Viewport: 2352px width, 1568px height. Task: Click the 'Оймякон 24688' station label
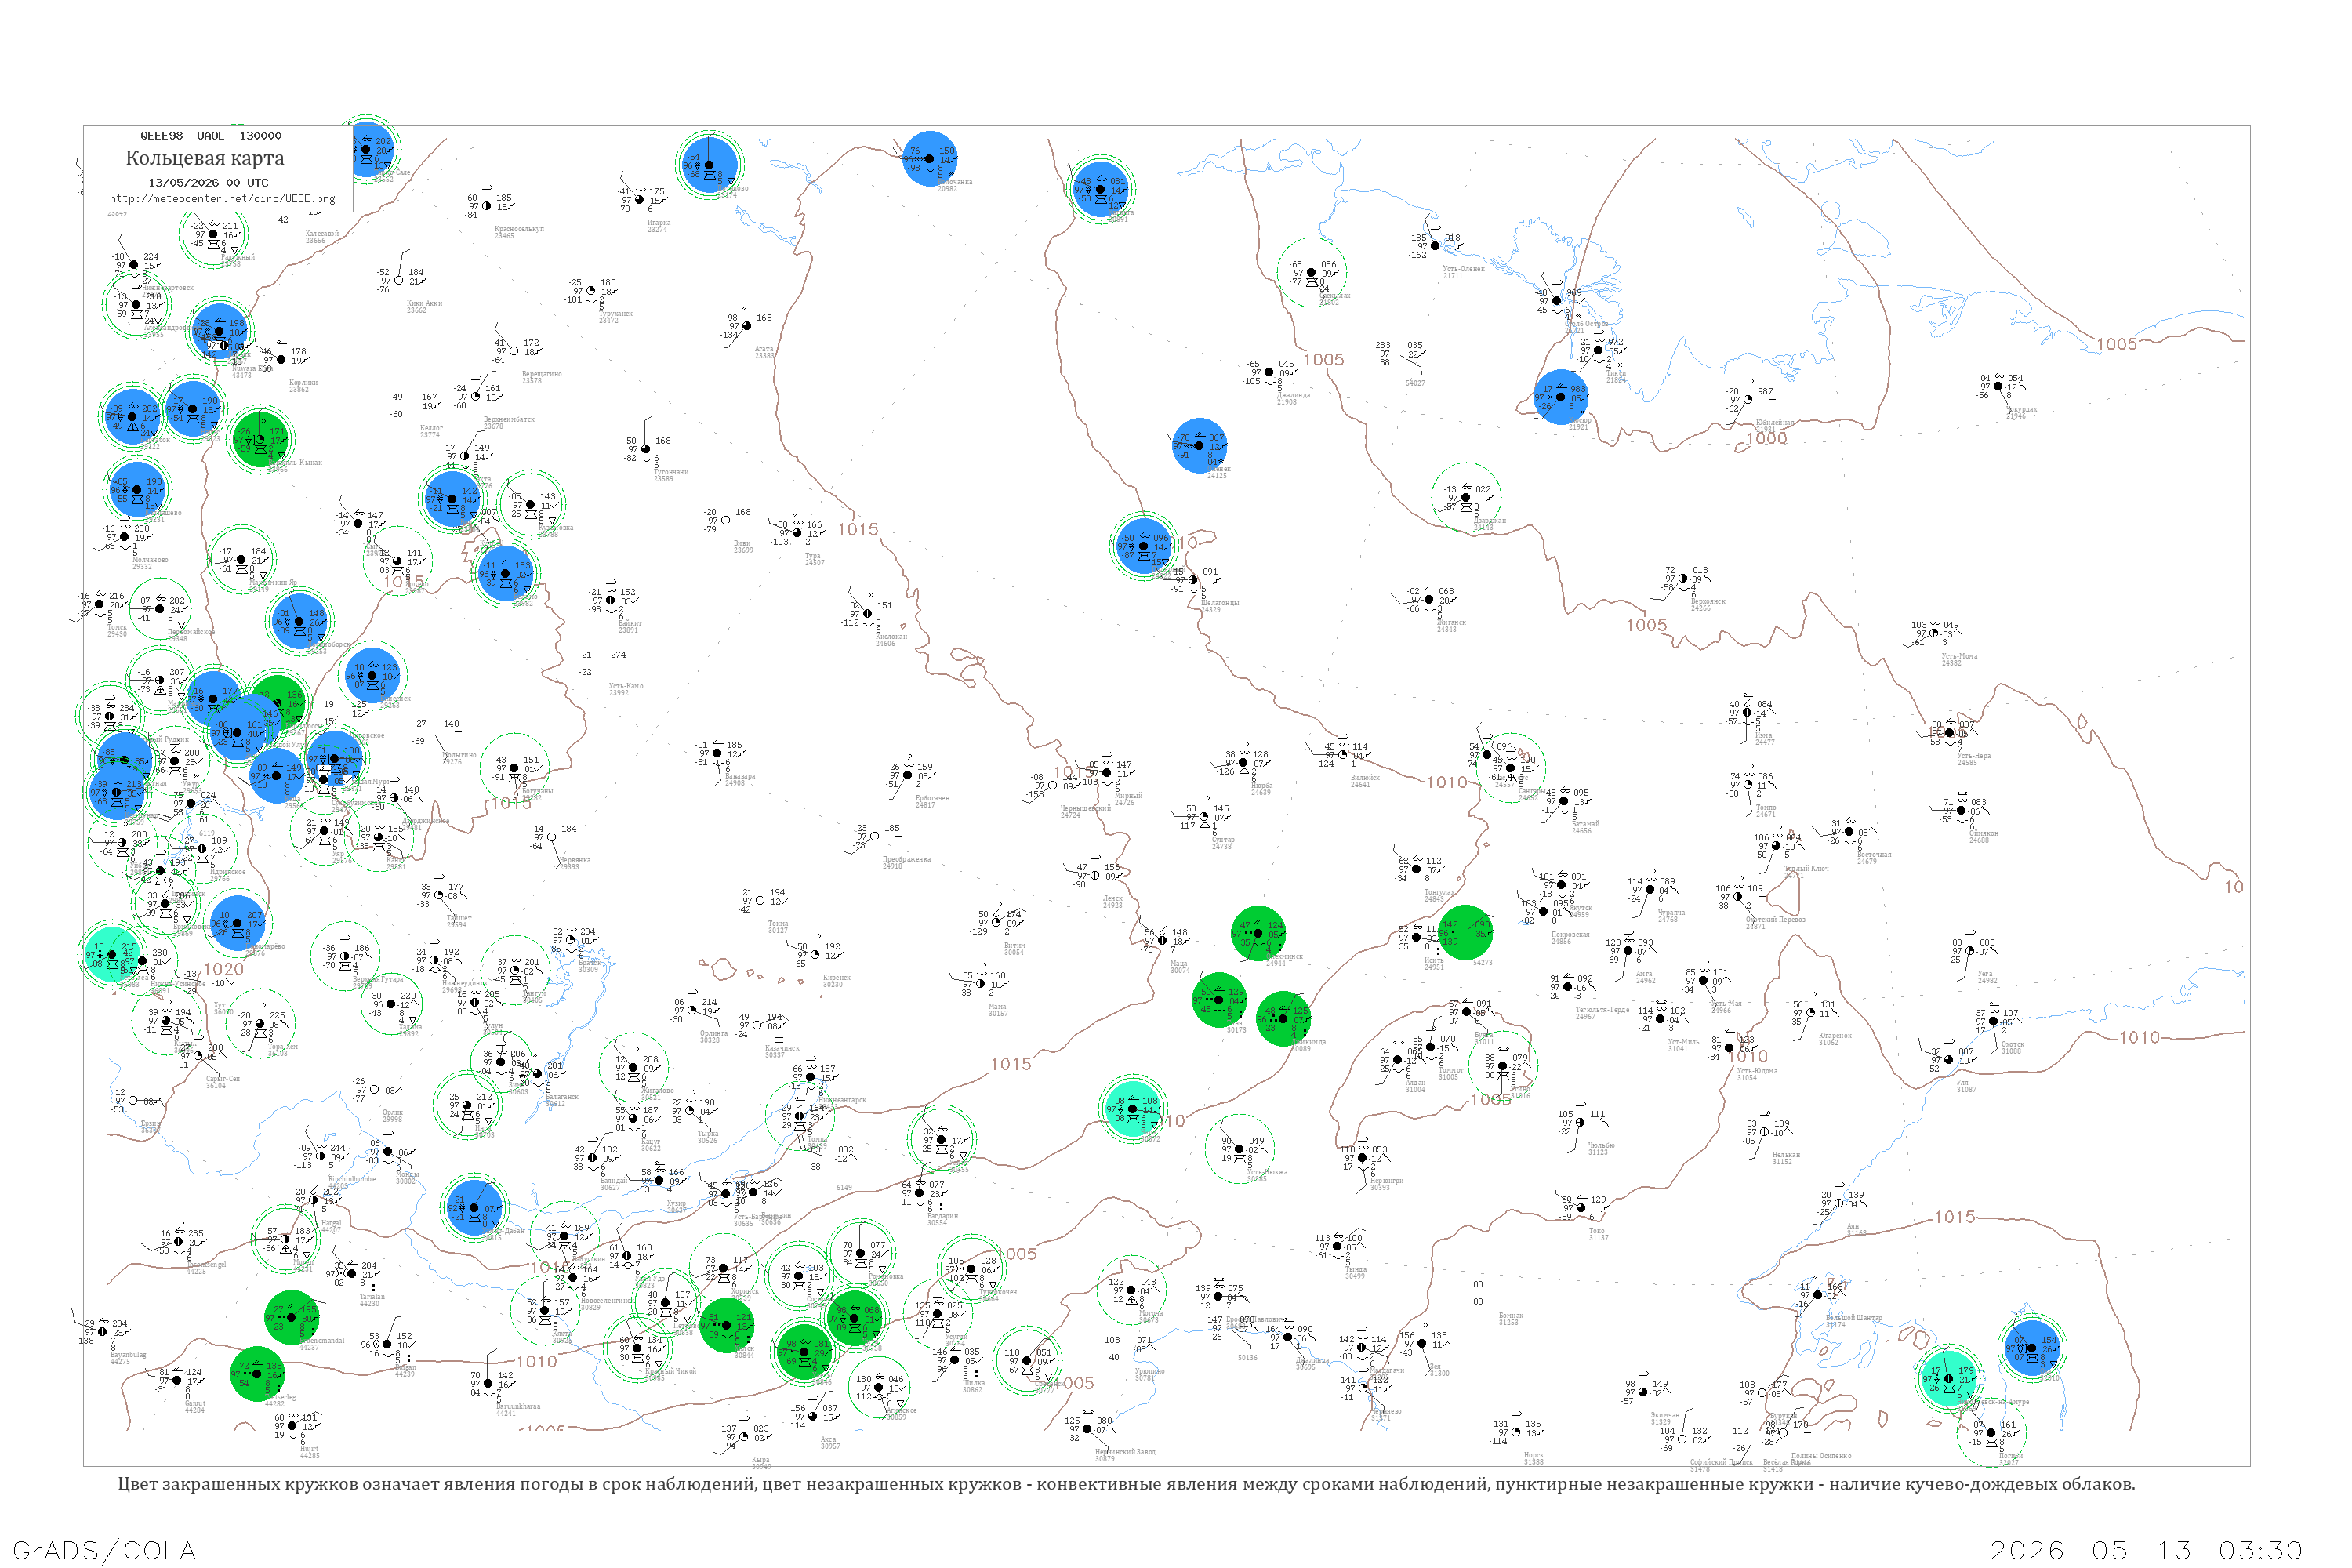(x=1984, y=837)
